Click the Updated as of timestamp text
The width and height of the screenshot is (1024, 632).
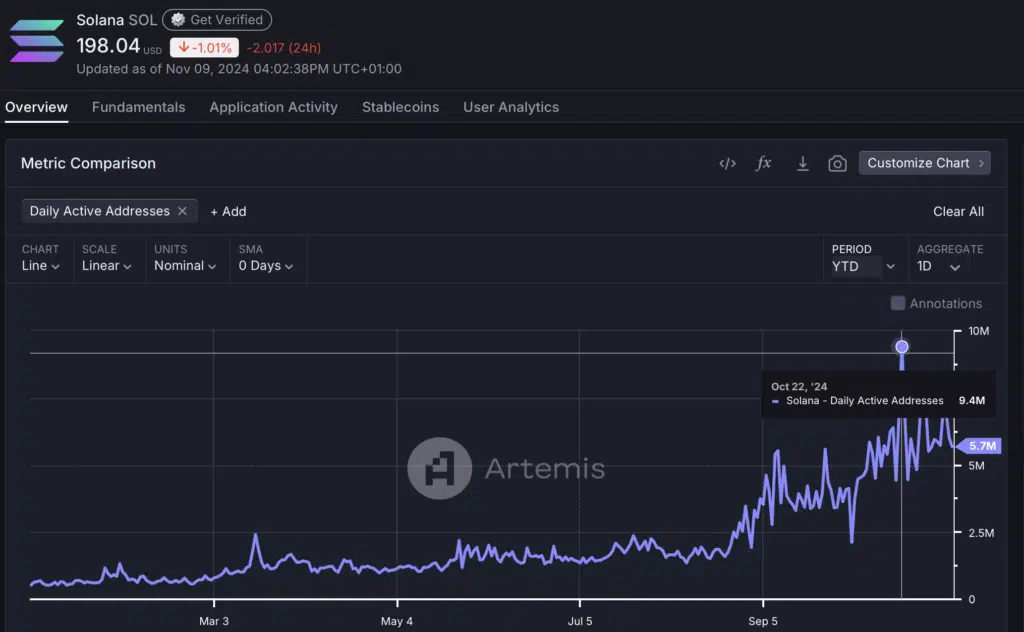239,69
